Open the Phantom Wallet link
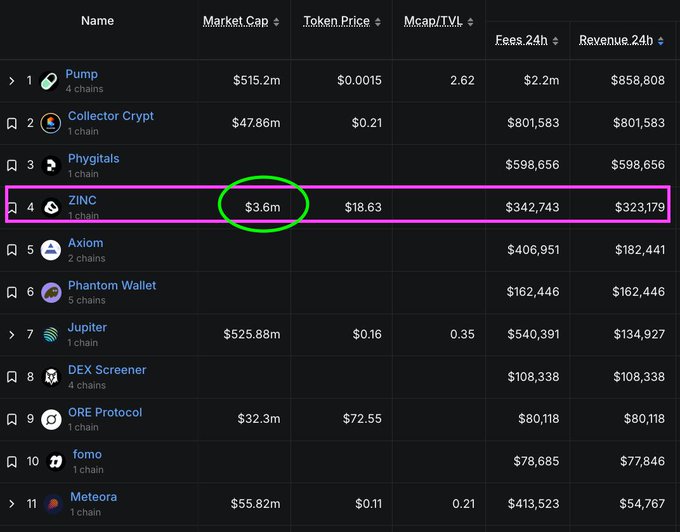Image resolution: width=680 pixels, height=532 pixels. pyautogui.click(x=112, y=285)
